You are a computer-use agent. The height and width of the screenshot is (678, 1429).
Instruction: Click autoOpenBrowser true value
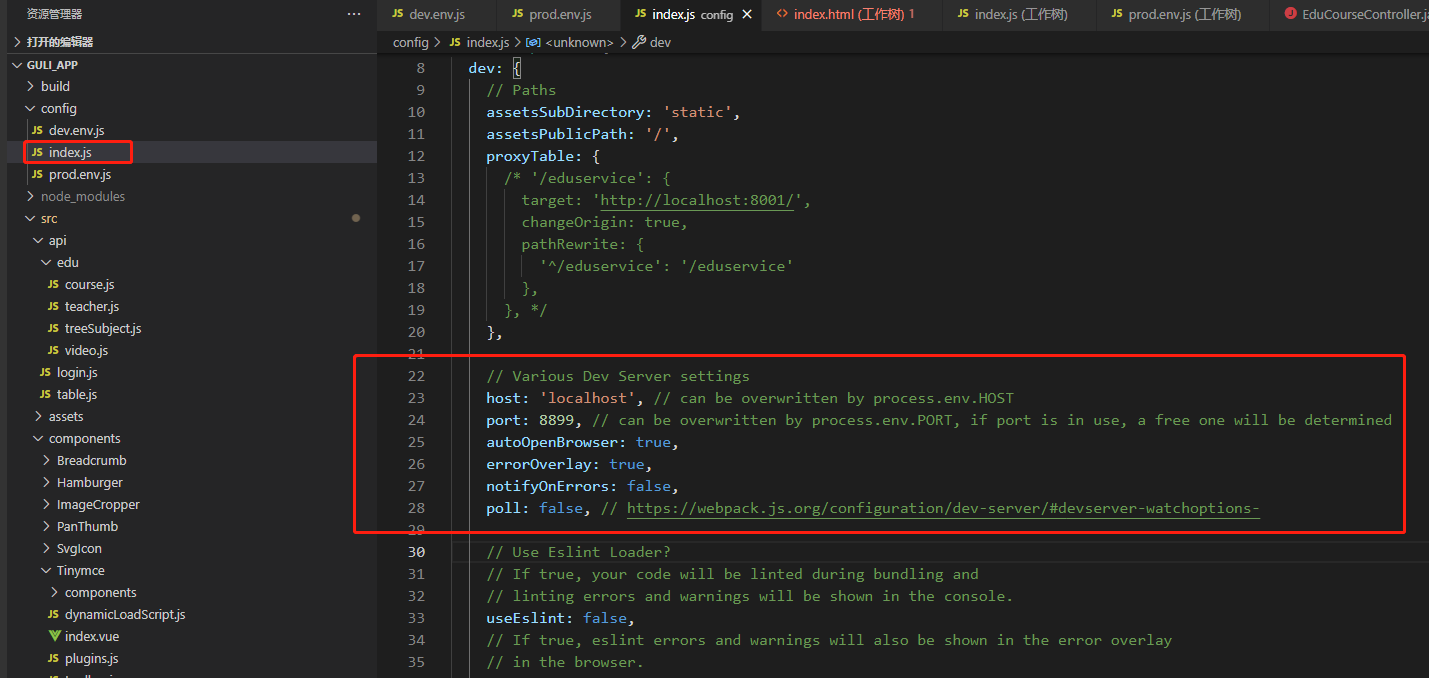pos(653,442)
